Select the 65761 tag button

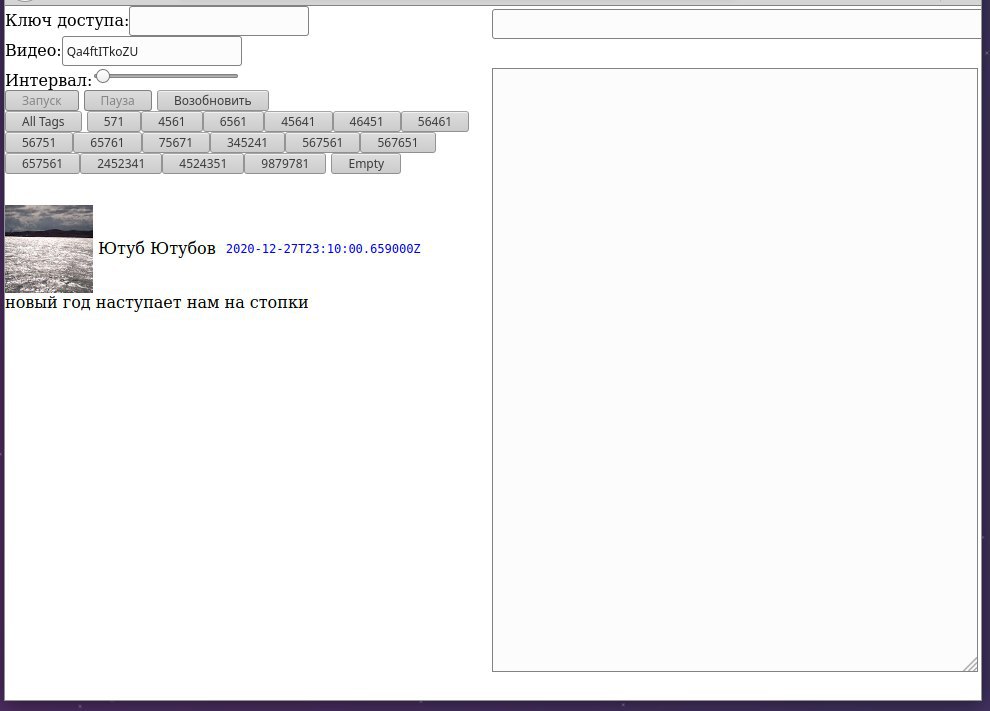click(107, 143)
